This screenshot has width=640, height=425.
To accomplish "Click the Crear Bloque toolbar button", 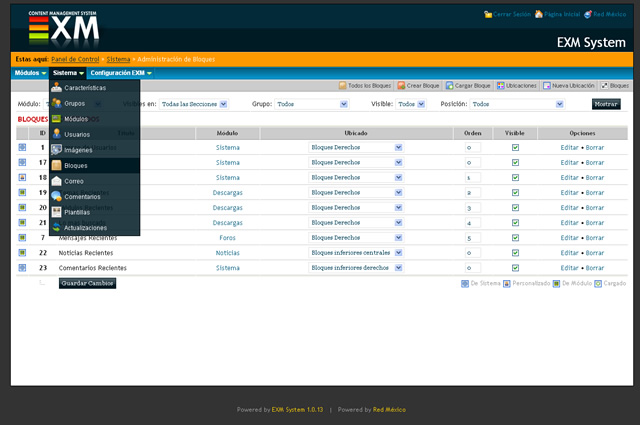I will pos(422,86).
